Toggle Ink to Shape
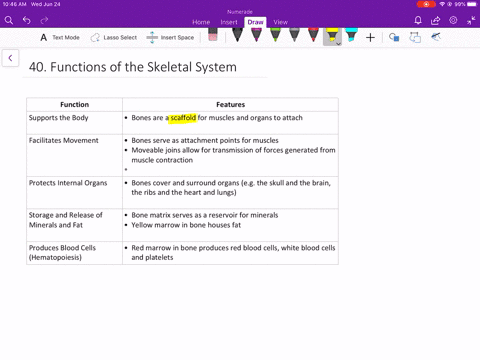 point(415,37)
